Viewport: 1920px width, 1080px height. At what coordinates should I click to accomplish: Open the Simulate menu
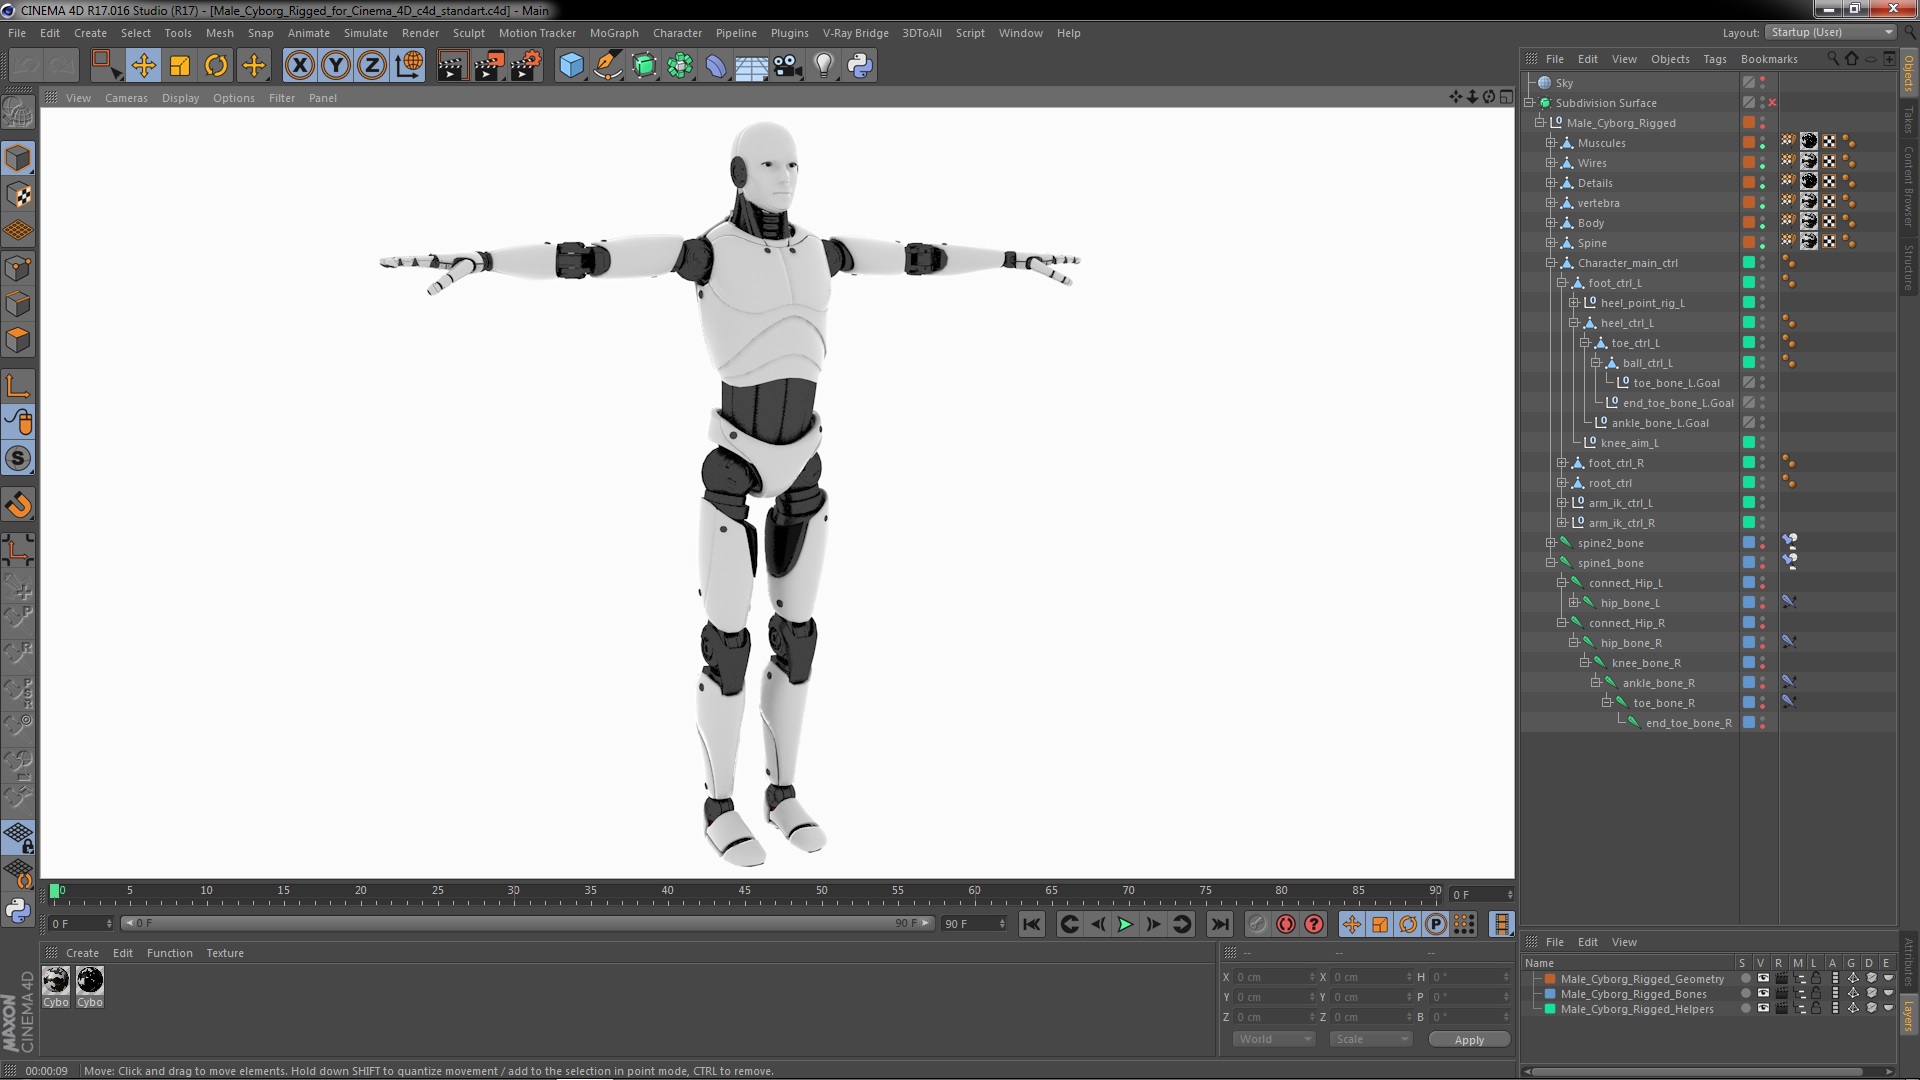coord(365,33)
